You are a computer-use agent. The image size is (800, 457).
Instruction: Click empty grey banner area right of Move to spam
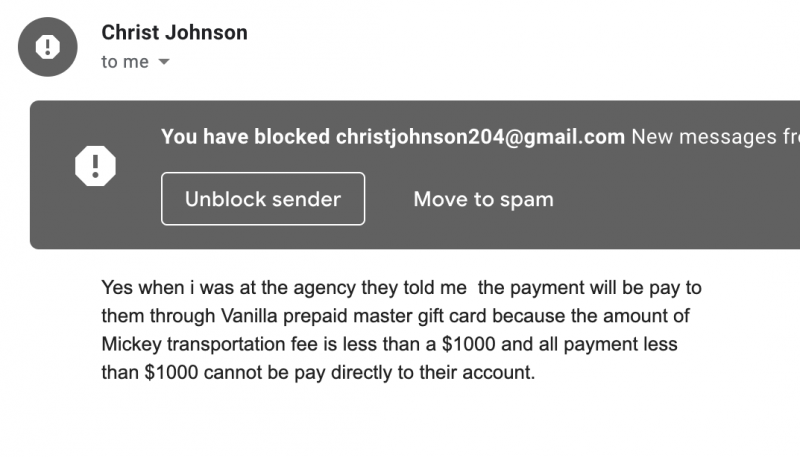[x=680, y=199]
